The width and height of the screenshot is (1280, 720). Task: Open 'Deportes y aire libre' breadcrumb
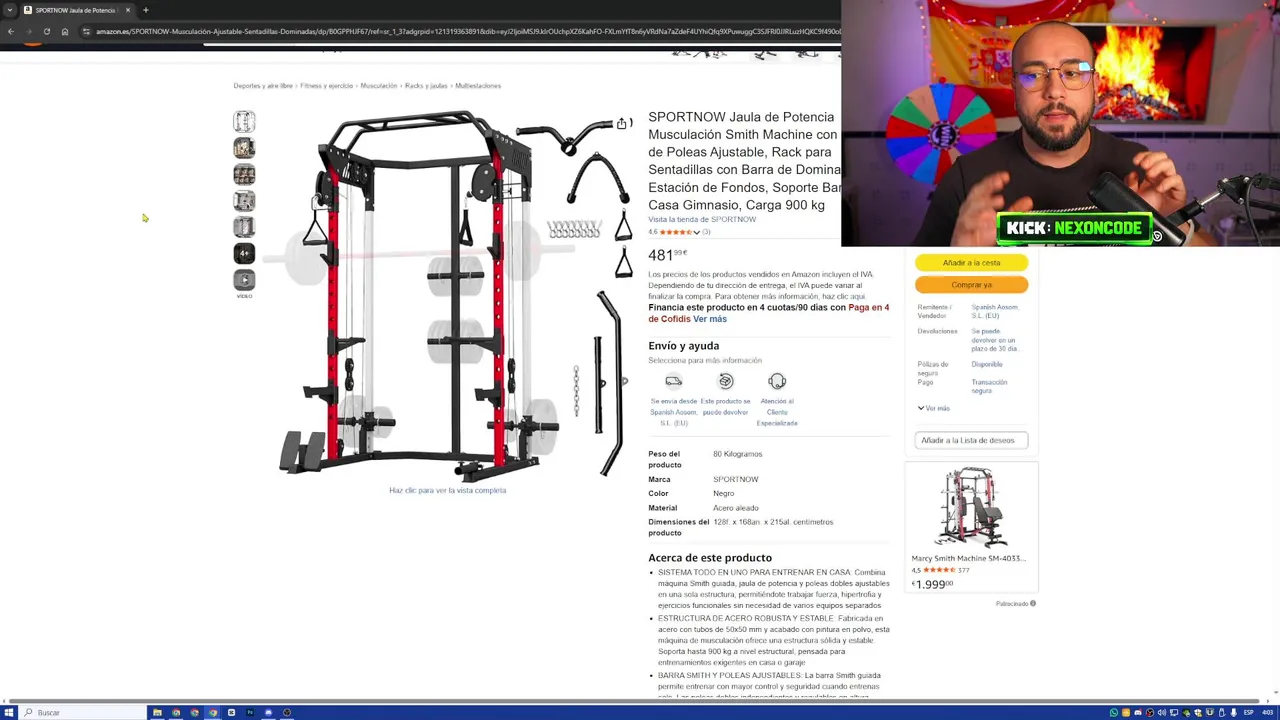click(x=263, y=85)
